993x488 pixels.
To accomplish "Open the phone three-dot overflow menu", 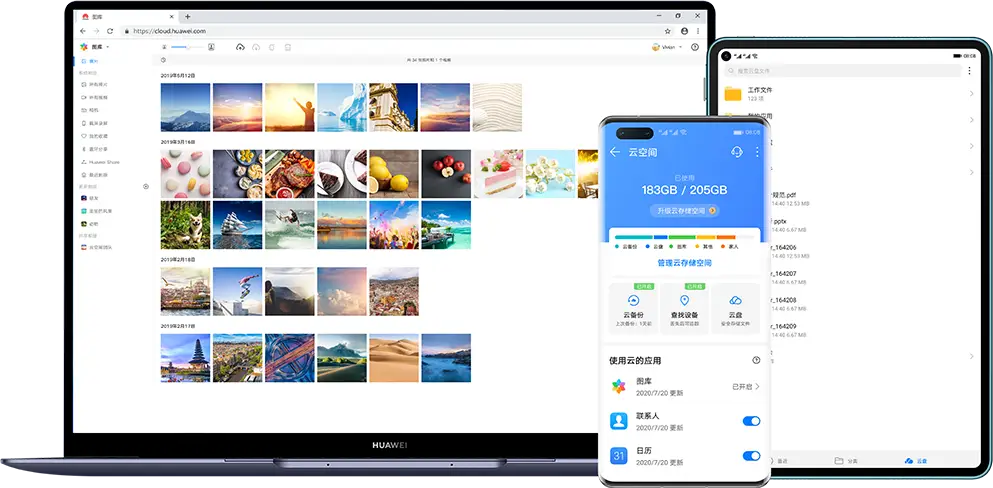I will click(x=757, y=152).
